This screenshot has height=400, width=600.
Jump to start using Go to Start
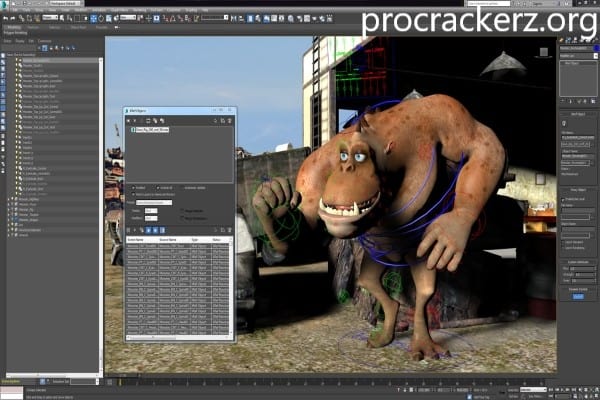[x=551, y=389]
